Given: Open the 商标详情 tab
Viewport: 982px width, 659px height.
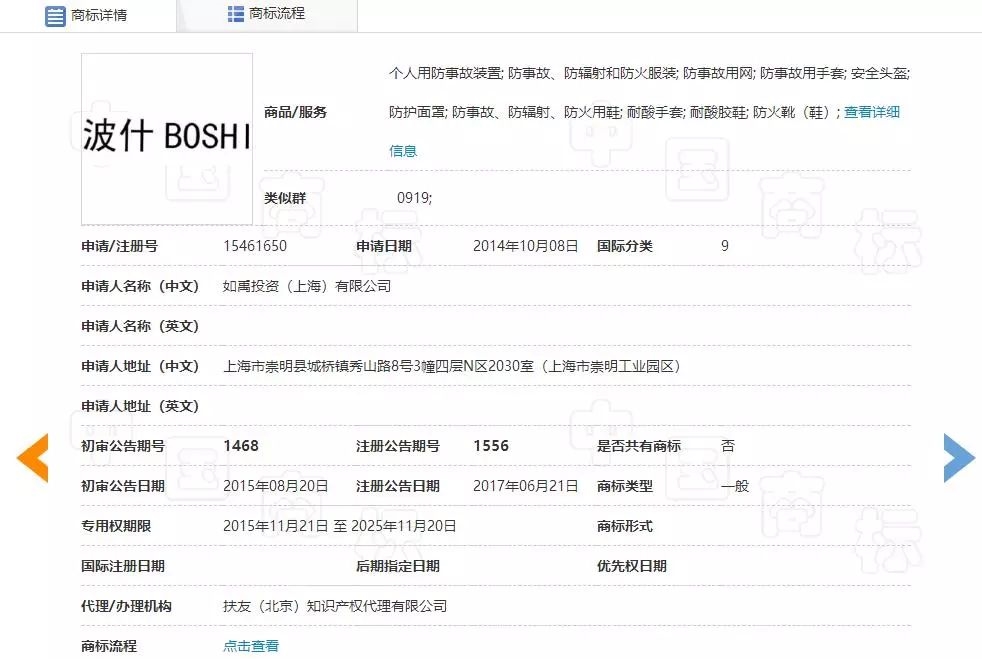Looking at the screenshot, I should coord(86,15).
